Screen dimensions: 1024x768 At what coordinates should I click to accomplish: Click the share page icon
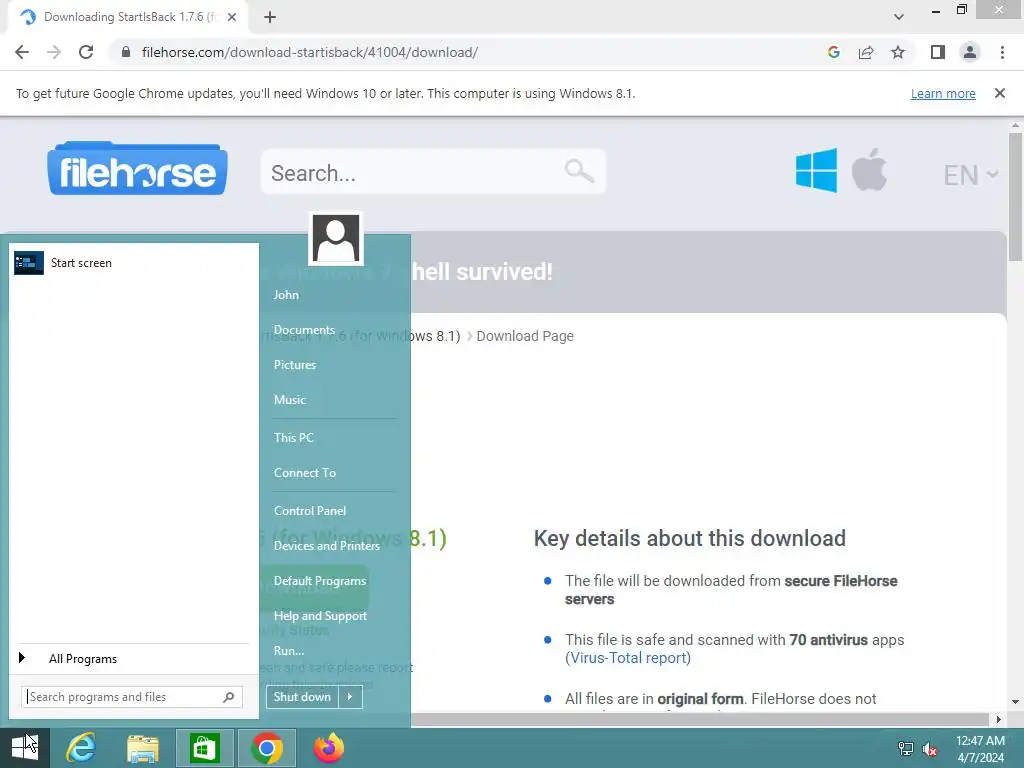pyautogui.click(x=866, y=52)
